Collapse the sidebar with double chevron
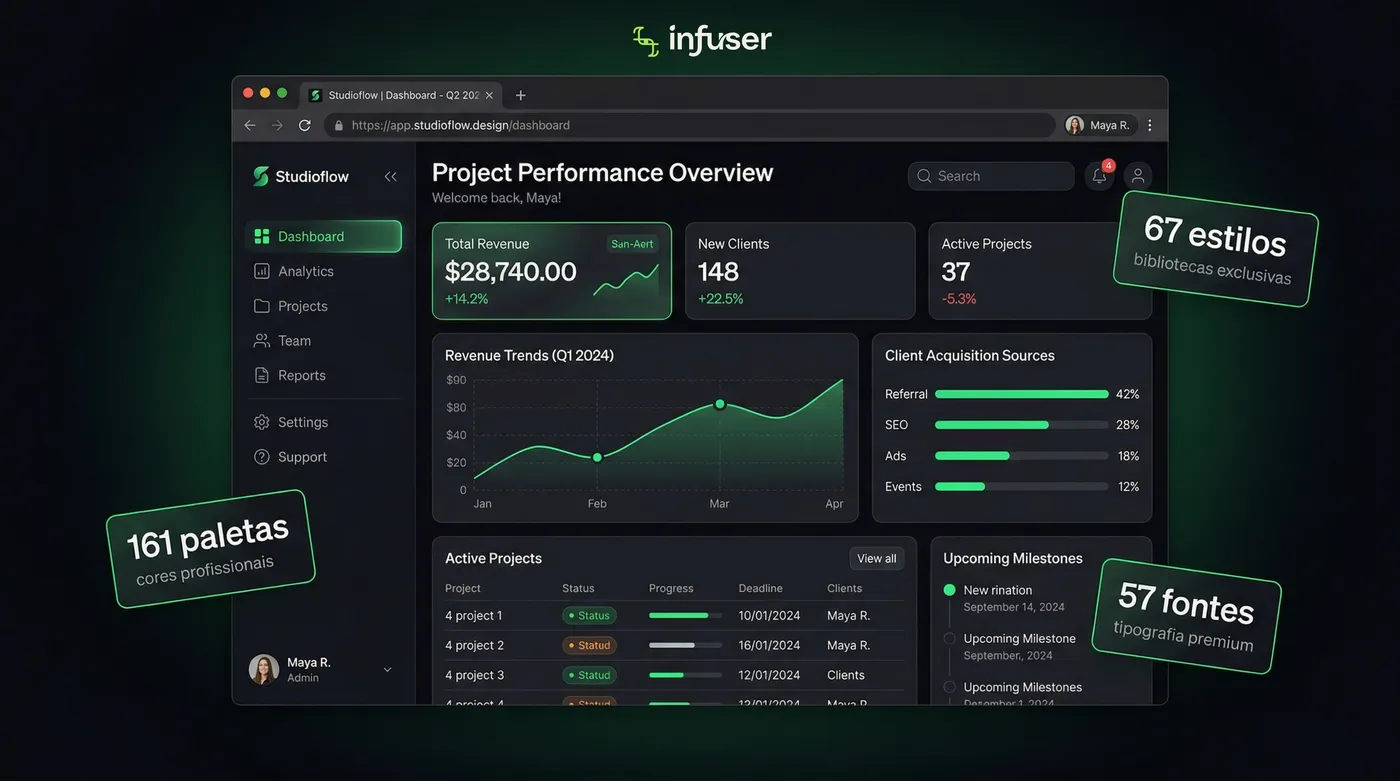Image resolution: width=1400 pixels, height=781 pixels. pos(391,177)
